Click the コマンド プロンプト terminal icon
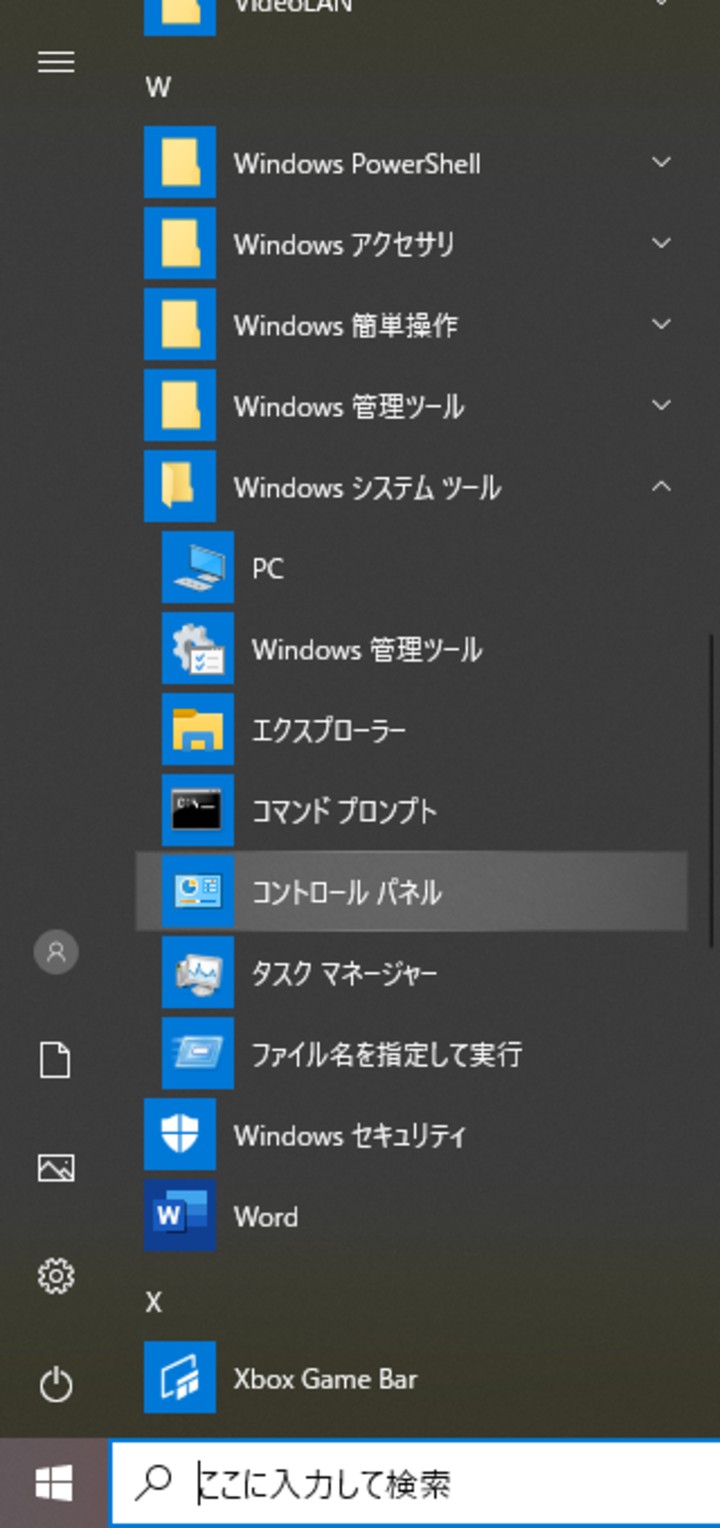 point(198,810)
